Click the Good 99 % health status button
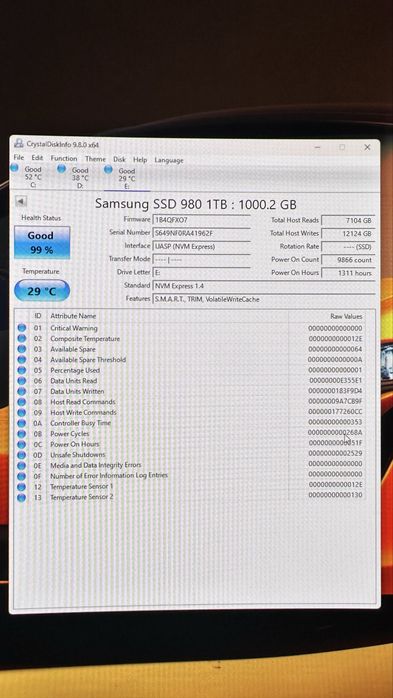 [42, 243]
